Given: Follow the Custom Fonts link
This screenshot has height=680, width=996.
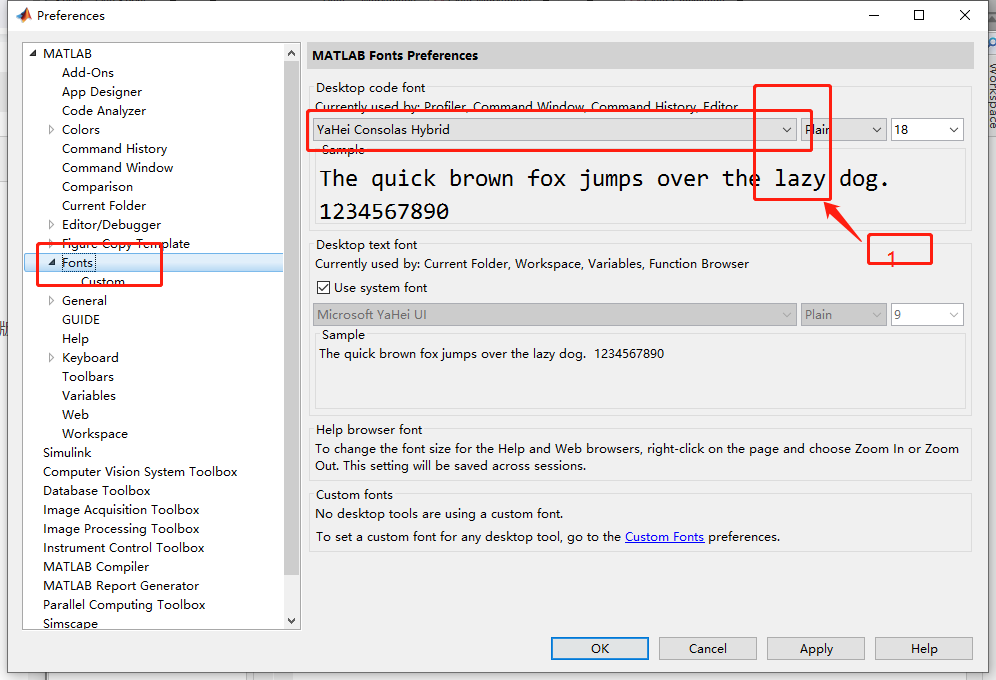Looking at the screenshot, I should [x=664, y=537].
